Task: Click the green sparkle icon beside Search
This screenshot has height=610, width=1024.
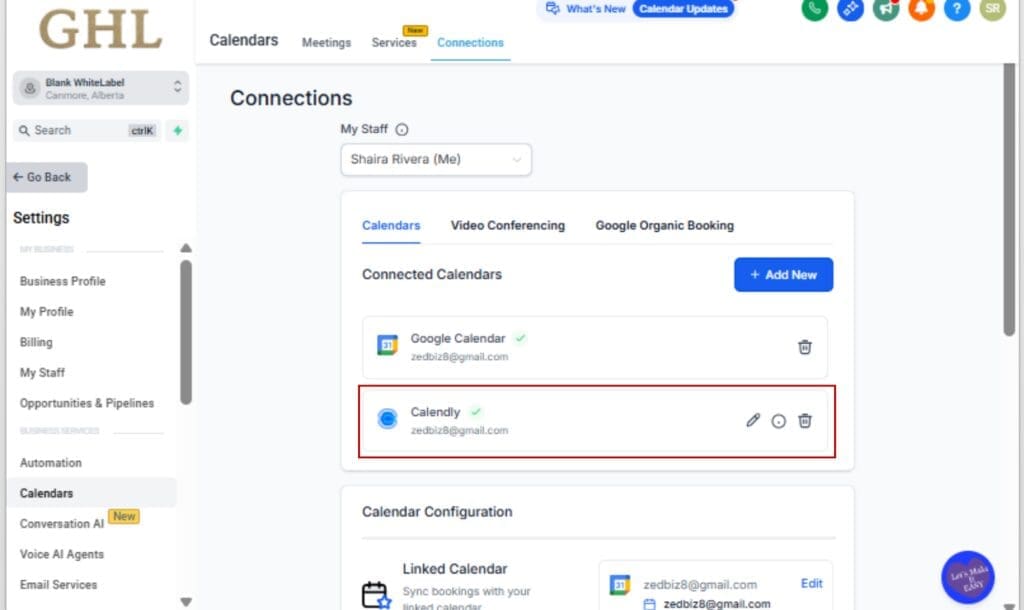Action: click(x=177, y=130)
